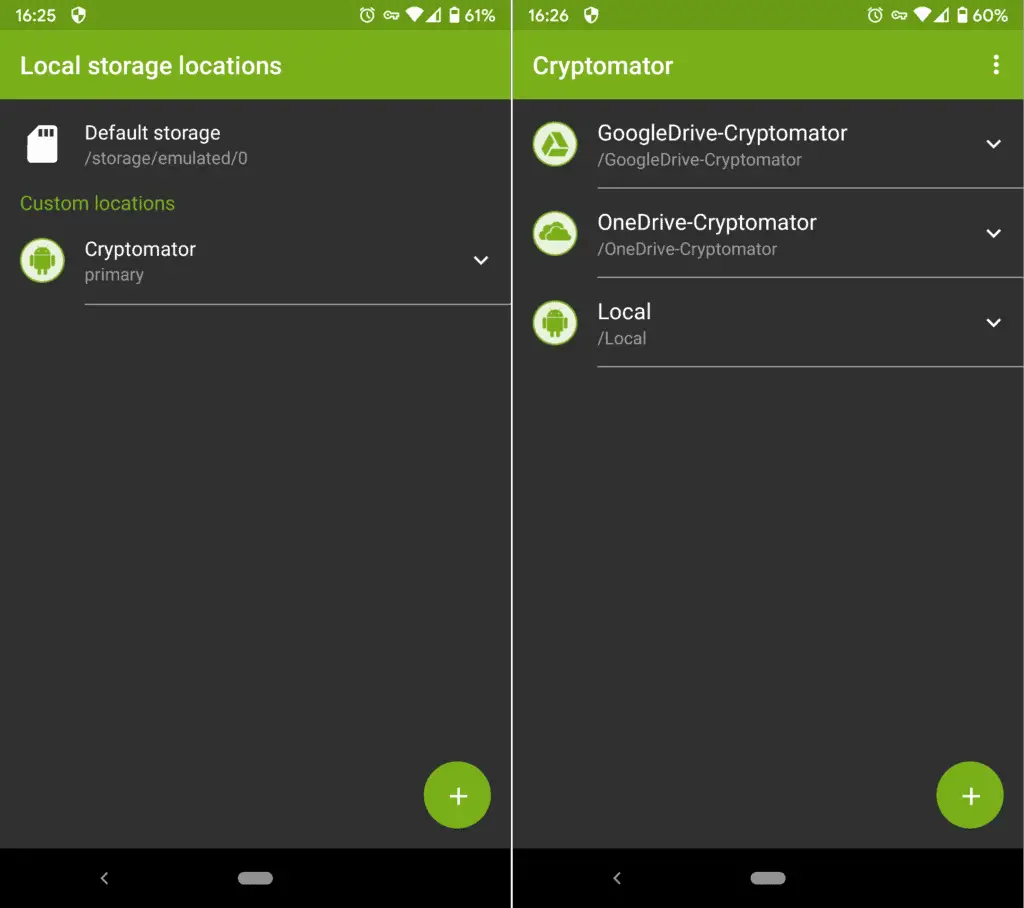
Task: Tap the Local storage locations title
Action: pos(151,66)
